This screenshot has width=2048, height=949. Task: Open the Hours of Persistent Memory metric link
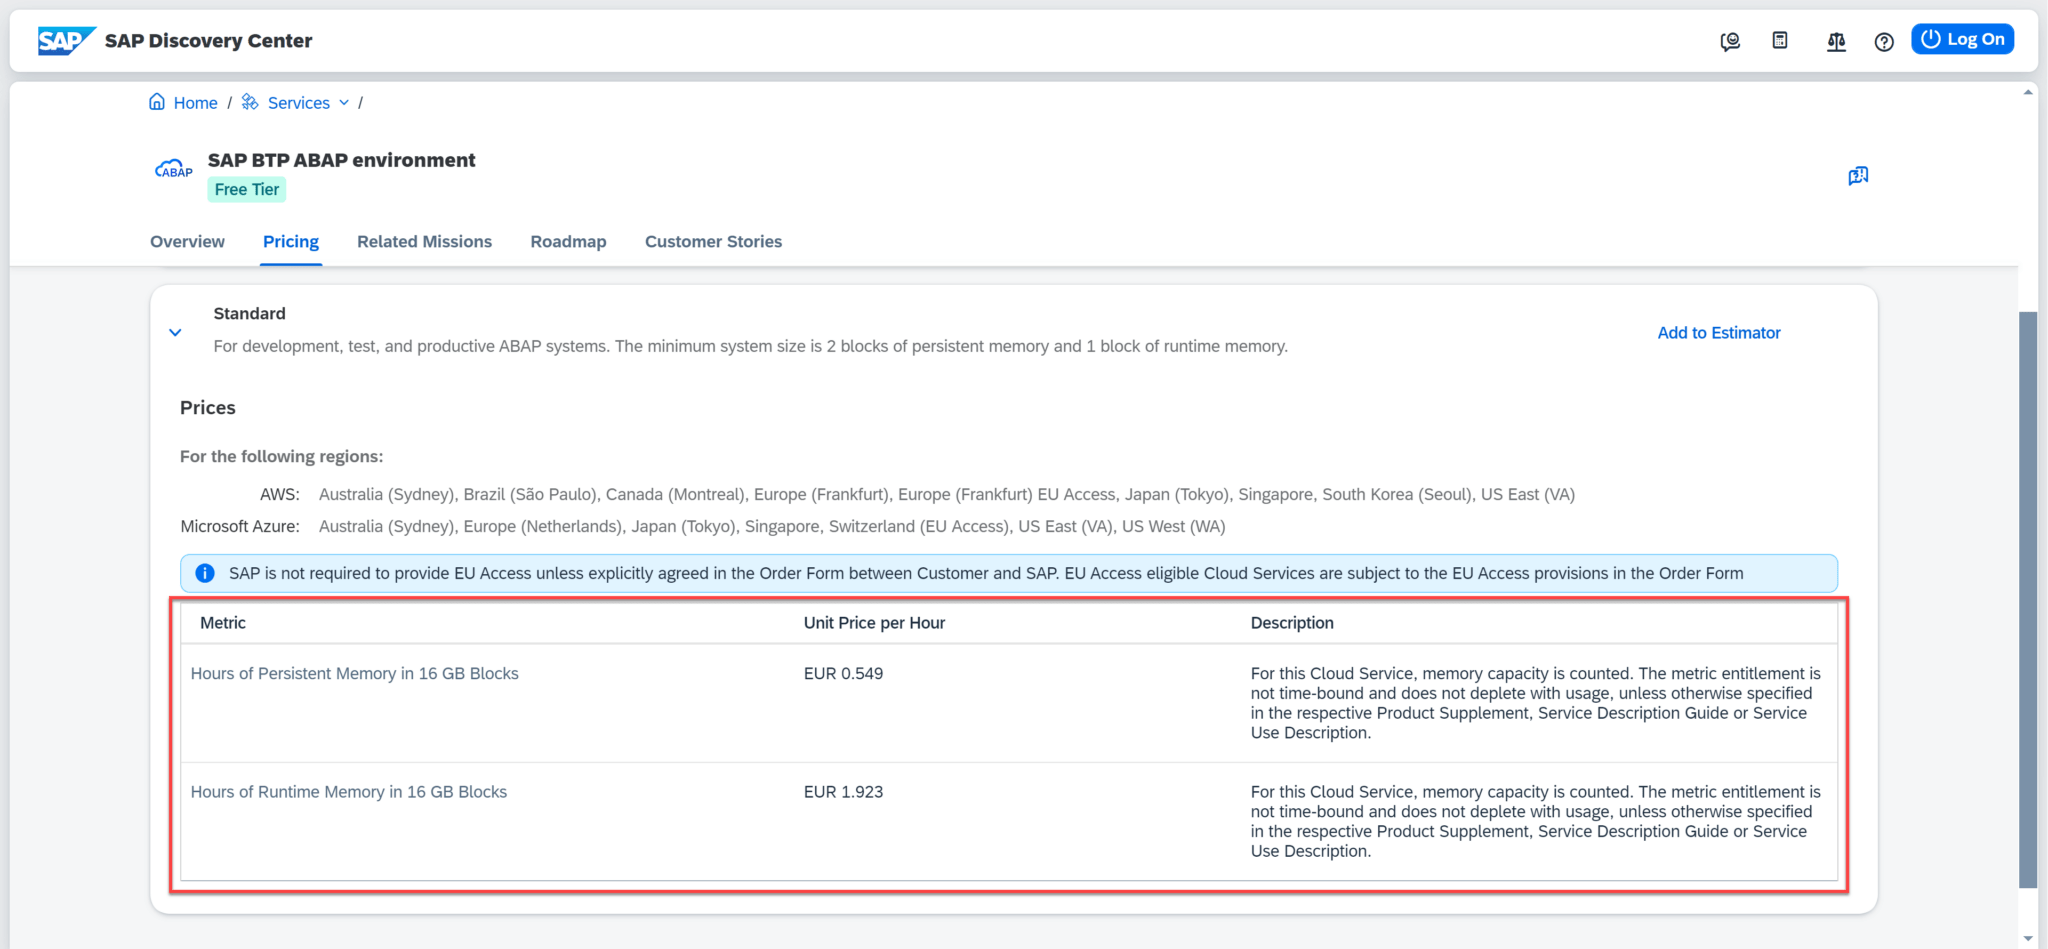point(355,673)
